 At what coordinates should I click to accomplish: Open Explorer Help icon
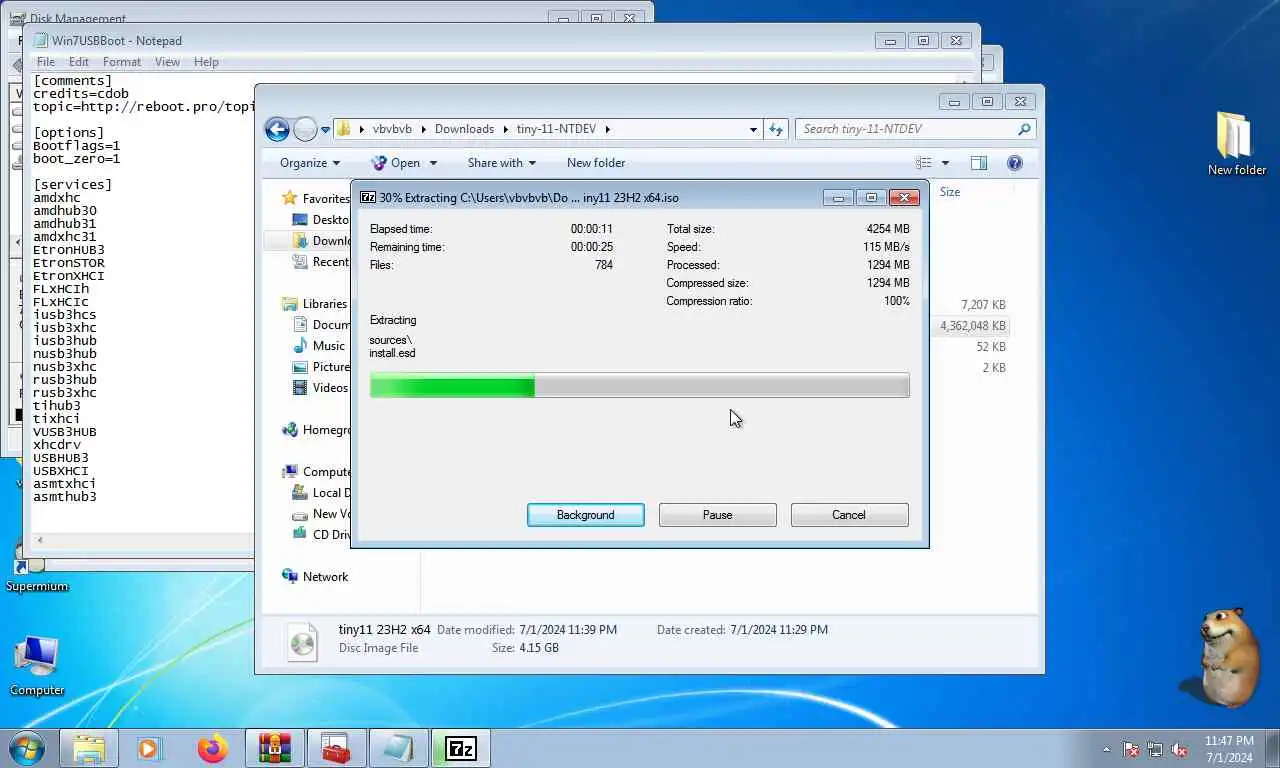[x=1014, y=163]
